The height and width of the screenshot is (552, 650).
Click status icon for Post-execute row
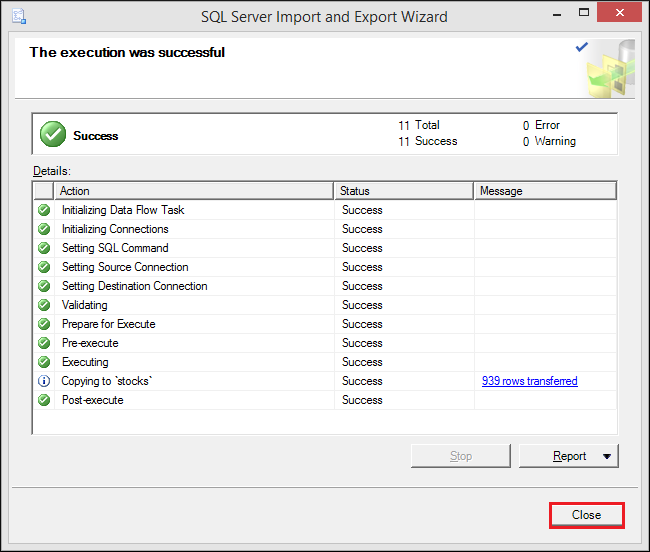[x=44, y=400]
